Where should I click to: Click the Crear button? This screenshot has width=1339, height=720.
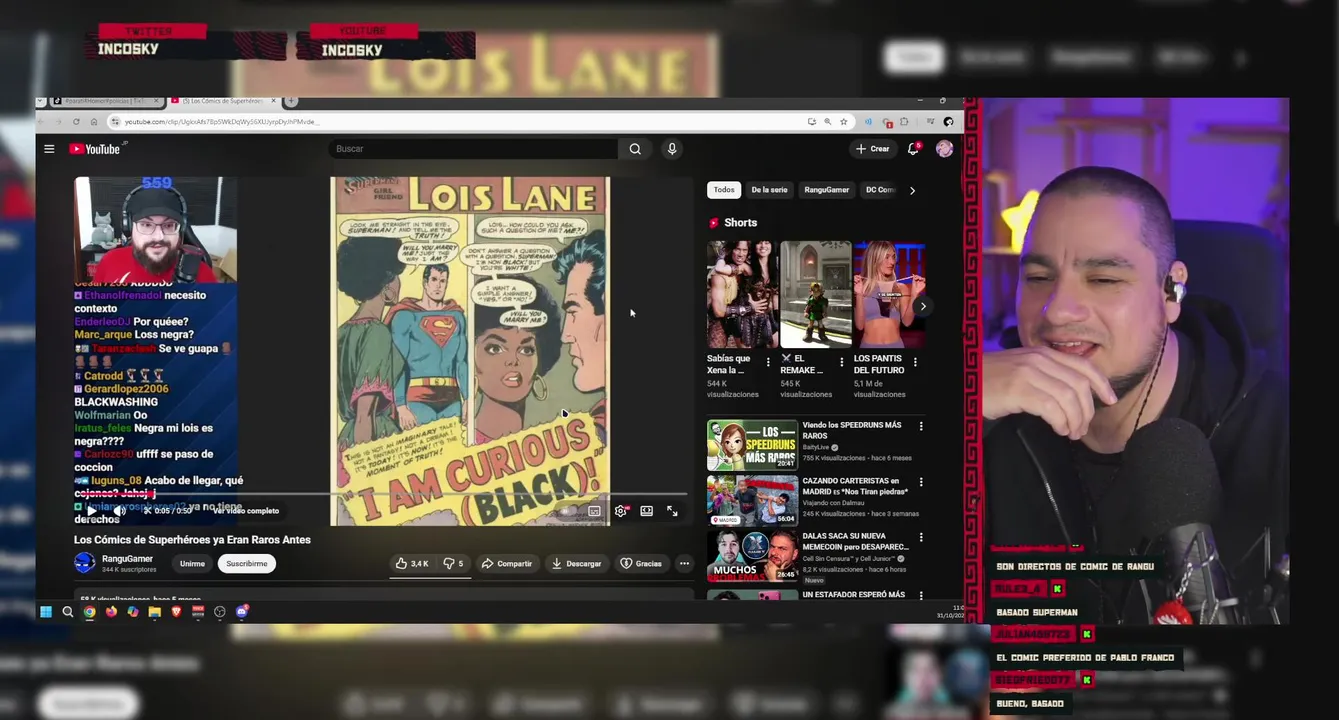[x=872, y=149]
